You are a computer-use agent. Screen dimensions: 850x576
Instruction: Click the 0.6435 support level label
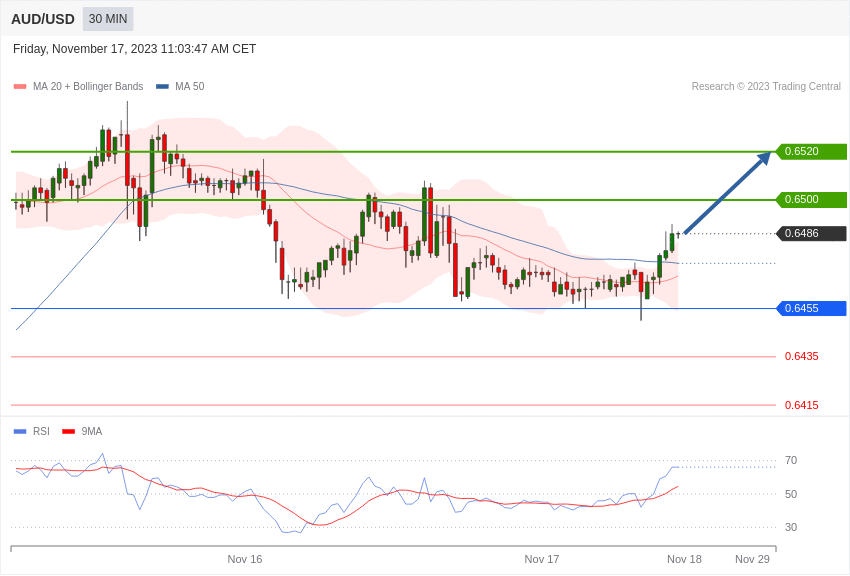802,357
